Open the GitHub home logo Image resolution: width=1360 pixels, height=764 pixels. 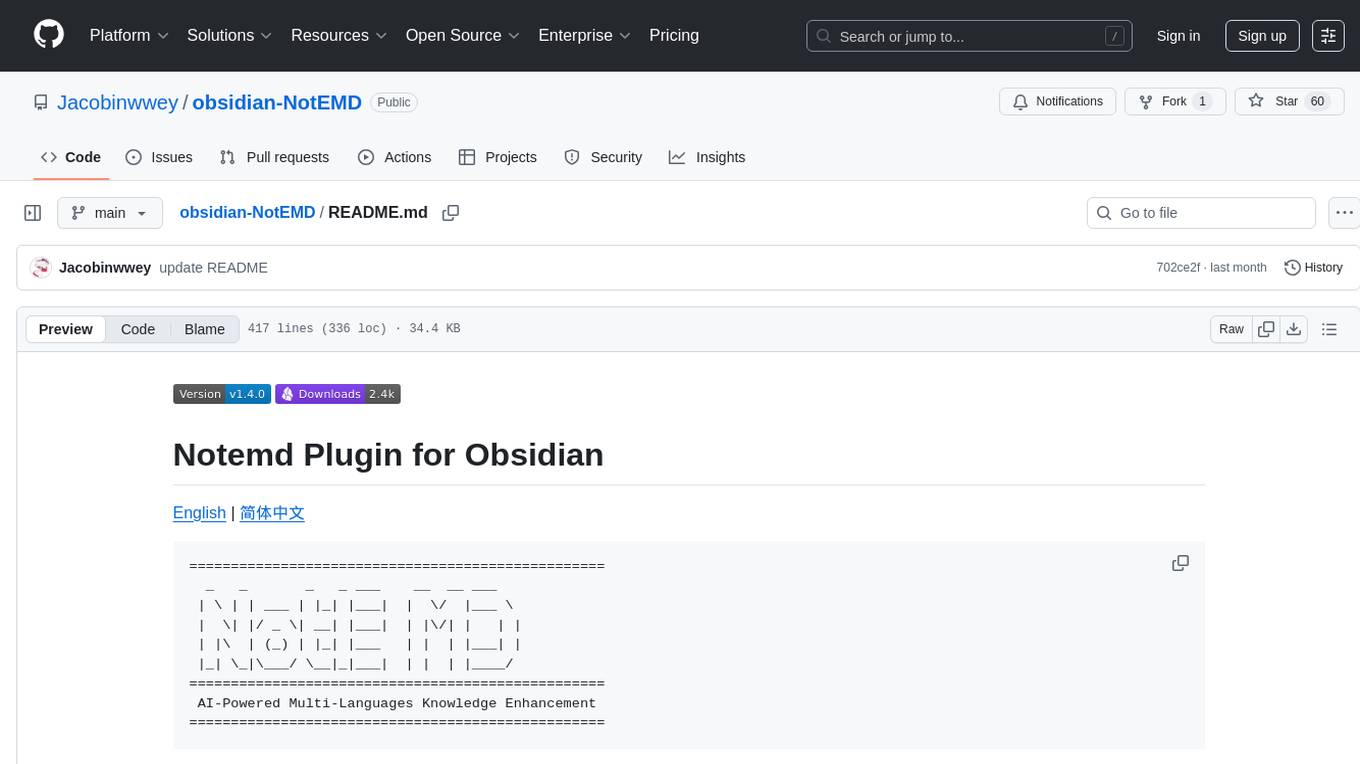click(49, 35)
